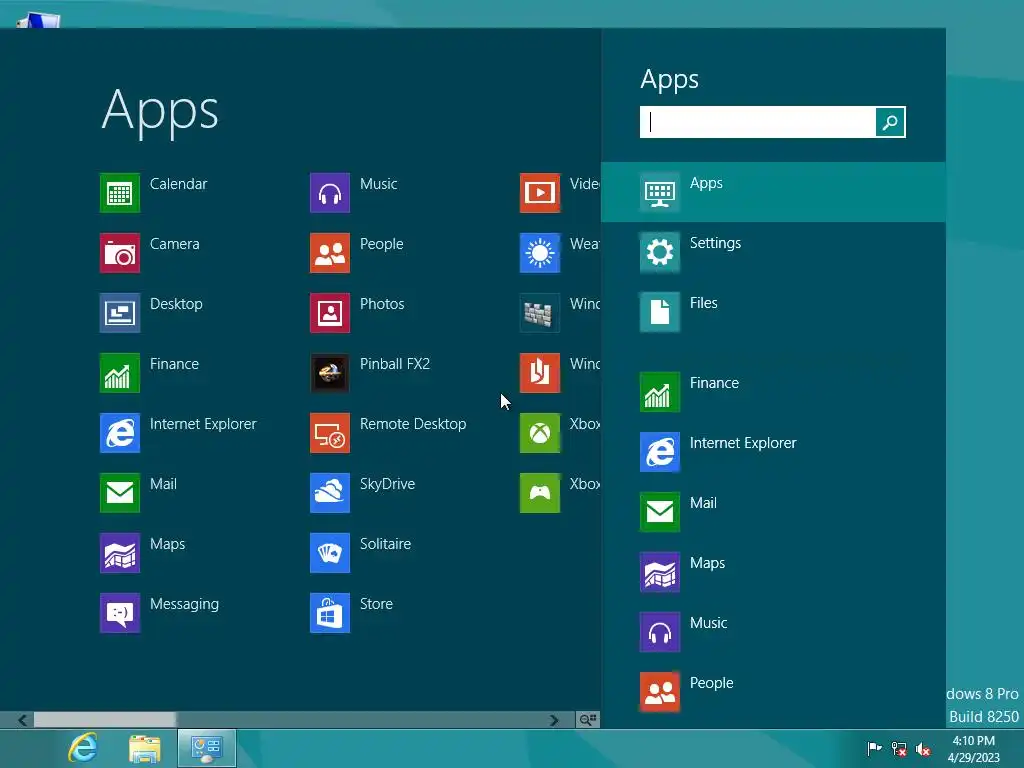This screenshot has width=1024, height=768.
Task: Open Music in the left Apps list
Action: 353,193
